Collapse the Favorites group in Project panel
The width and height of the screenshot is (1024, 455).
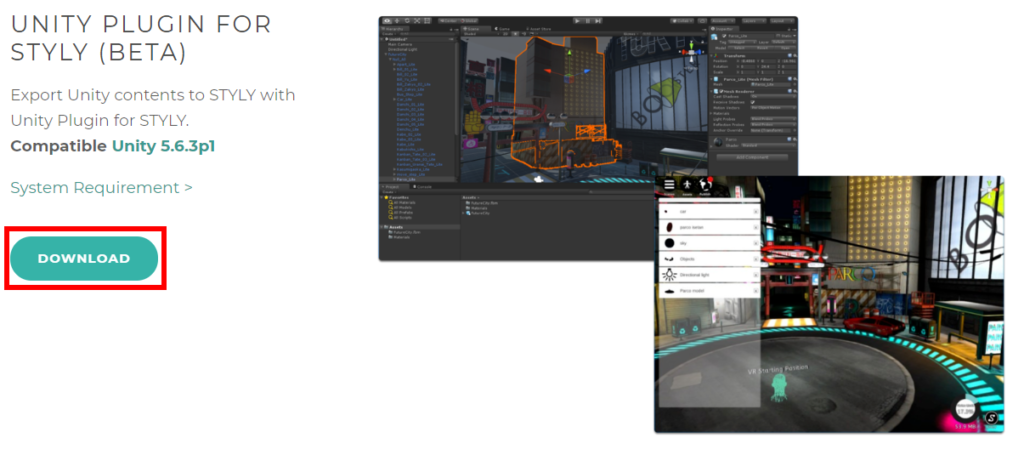pyautogui.click(x=381, y=198)
